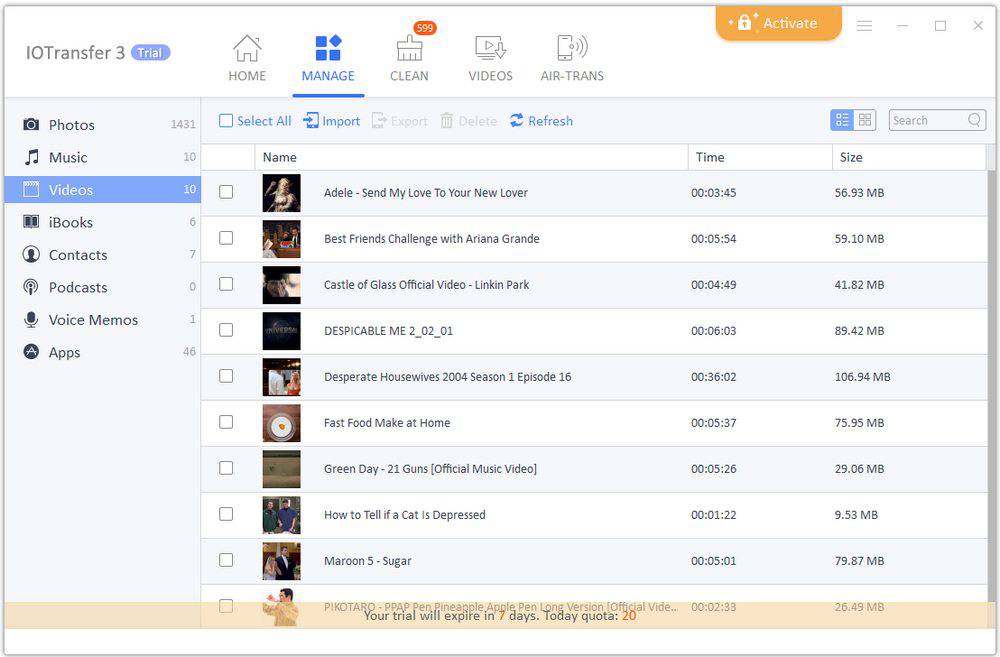Click the Refresh button
Screen dimensions: 1000x657
click(541, 121)
